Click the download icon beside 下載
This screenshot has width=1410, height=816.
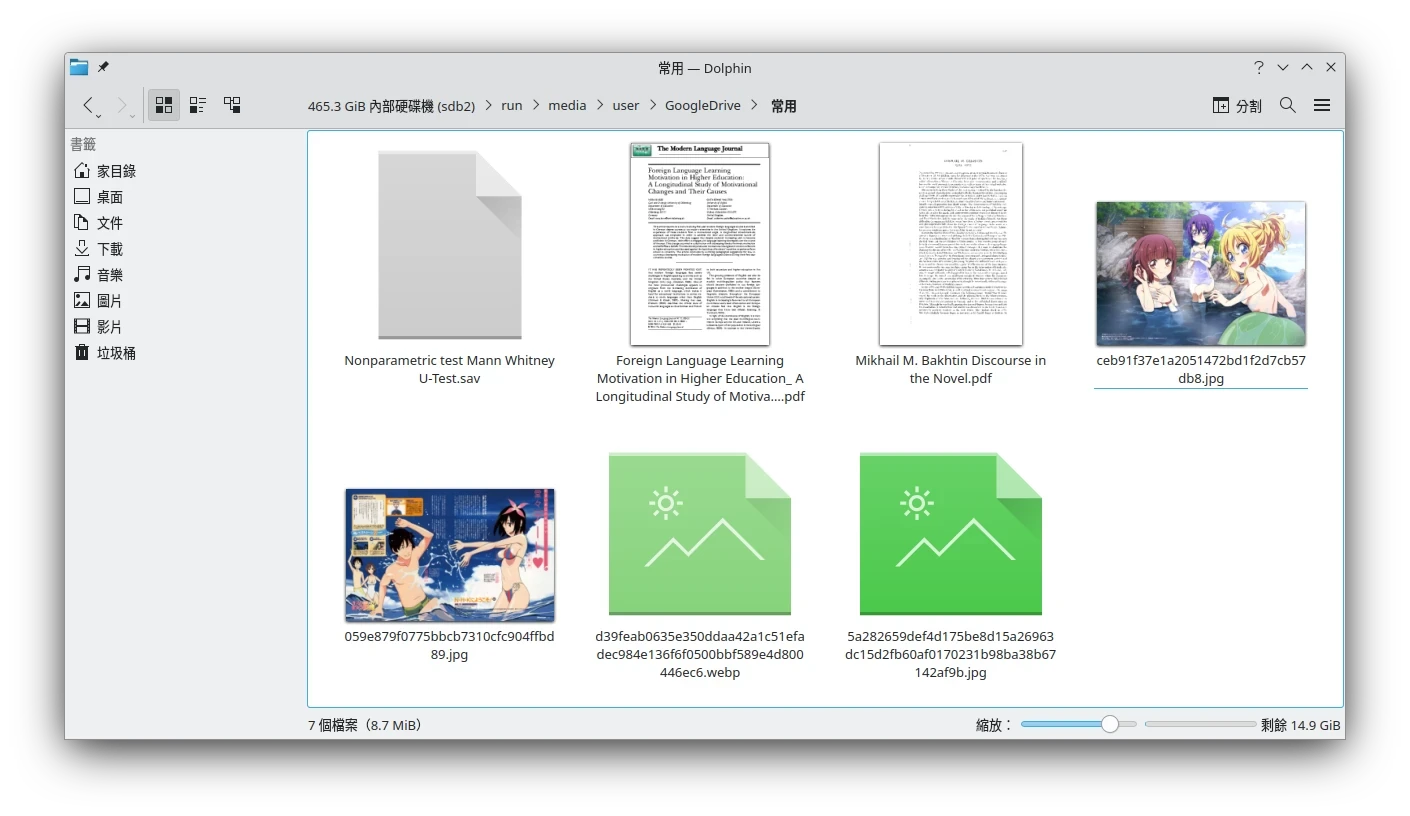(x=82, y=249)
